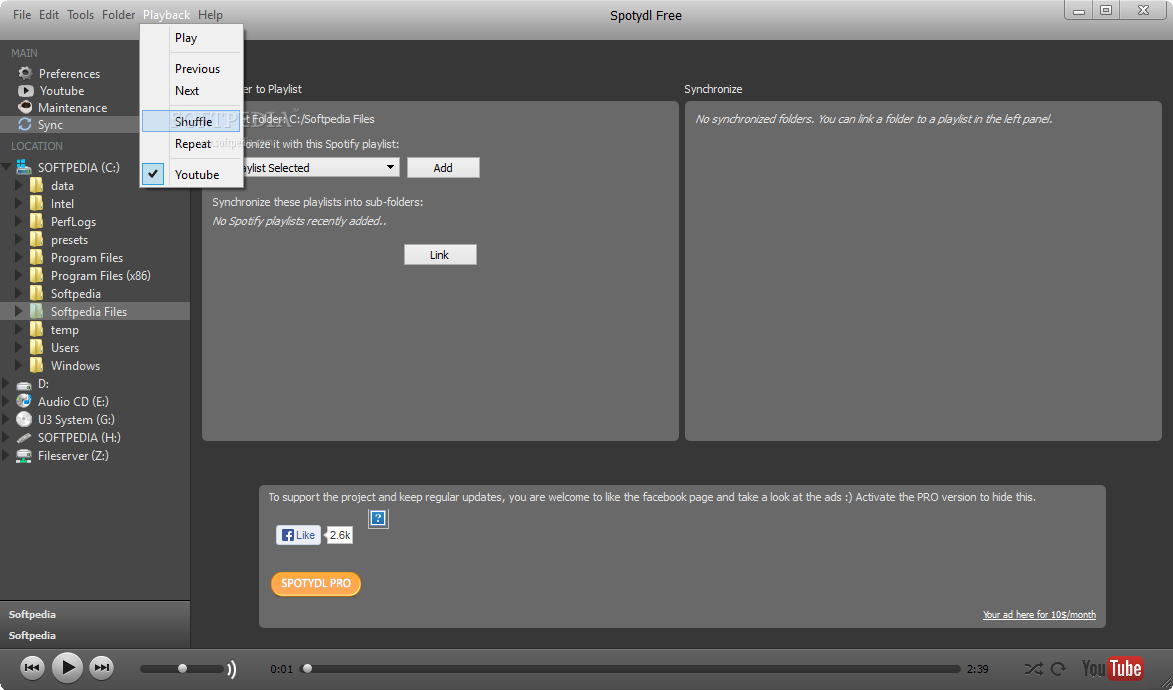This screenshot has height=690, width=1173.
Task: Select the Users folder tree row
Action: 95,347
